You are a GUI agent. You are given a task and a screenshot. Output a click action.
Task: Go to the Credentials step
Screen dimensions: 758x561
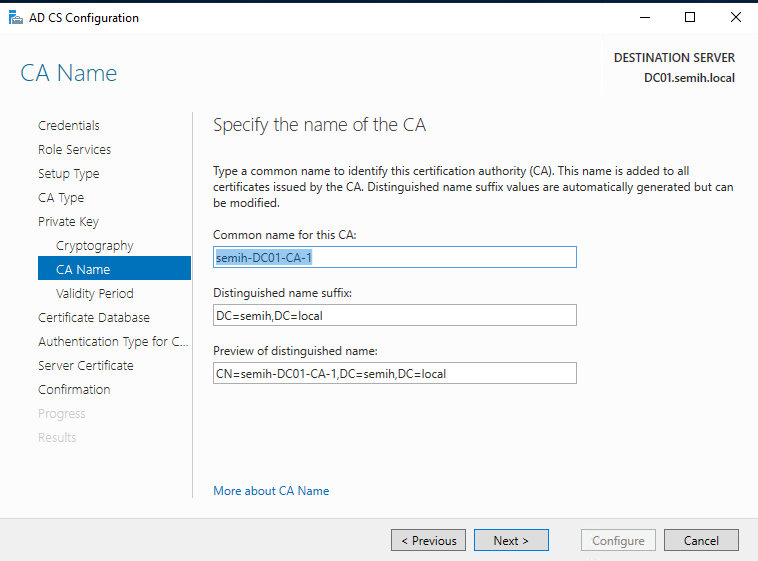(x=69, y=125)
